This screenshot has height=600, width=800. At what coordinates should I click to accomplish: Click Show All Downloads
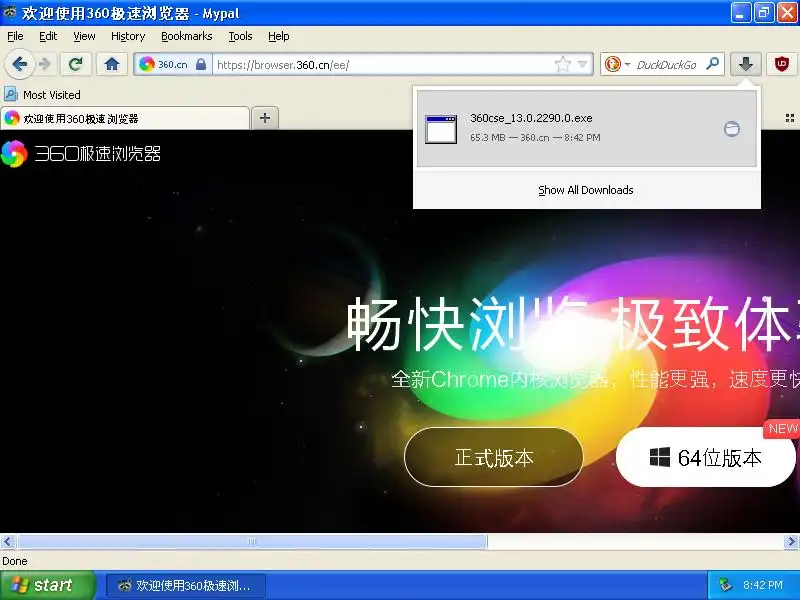point(586,190)
